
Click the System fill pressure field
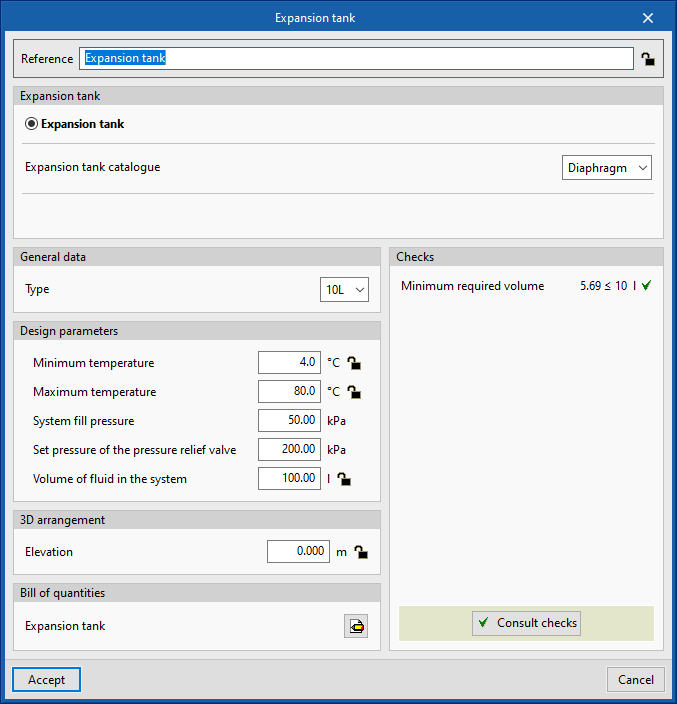tap(289, 421)
